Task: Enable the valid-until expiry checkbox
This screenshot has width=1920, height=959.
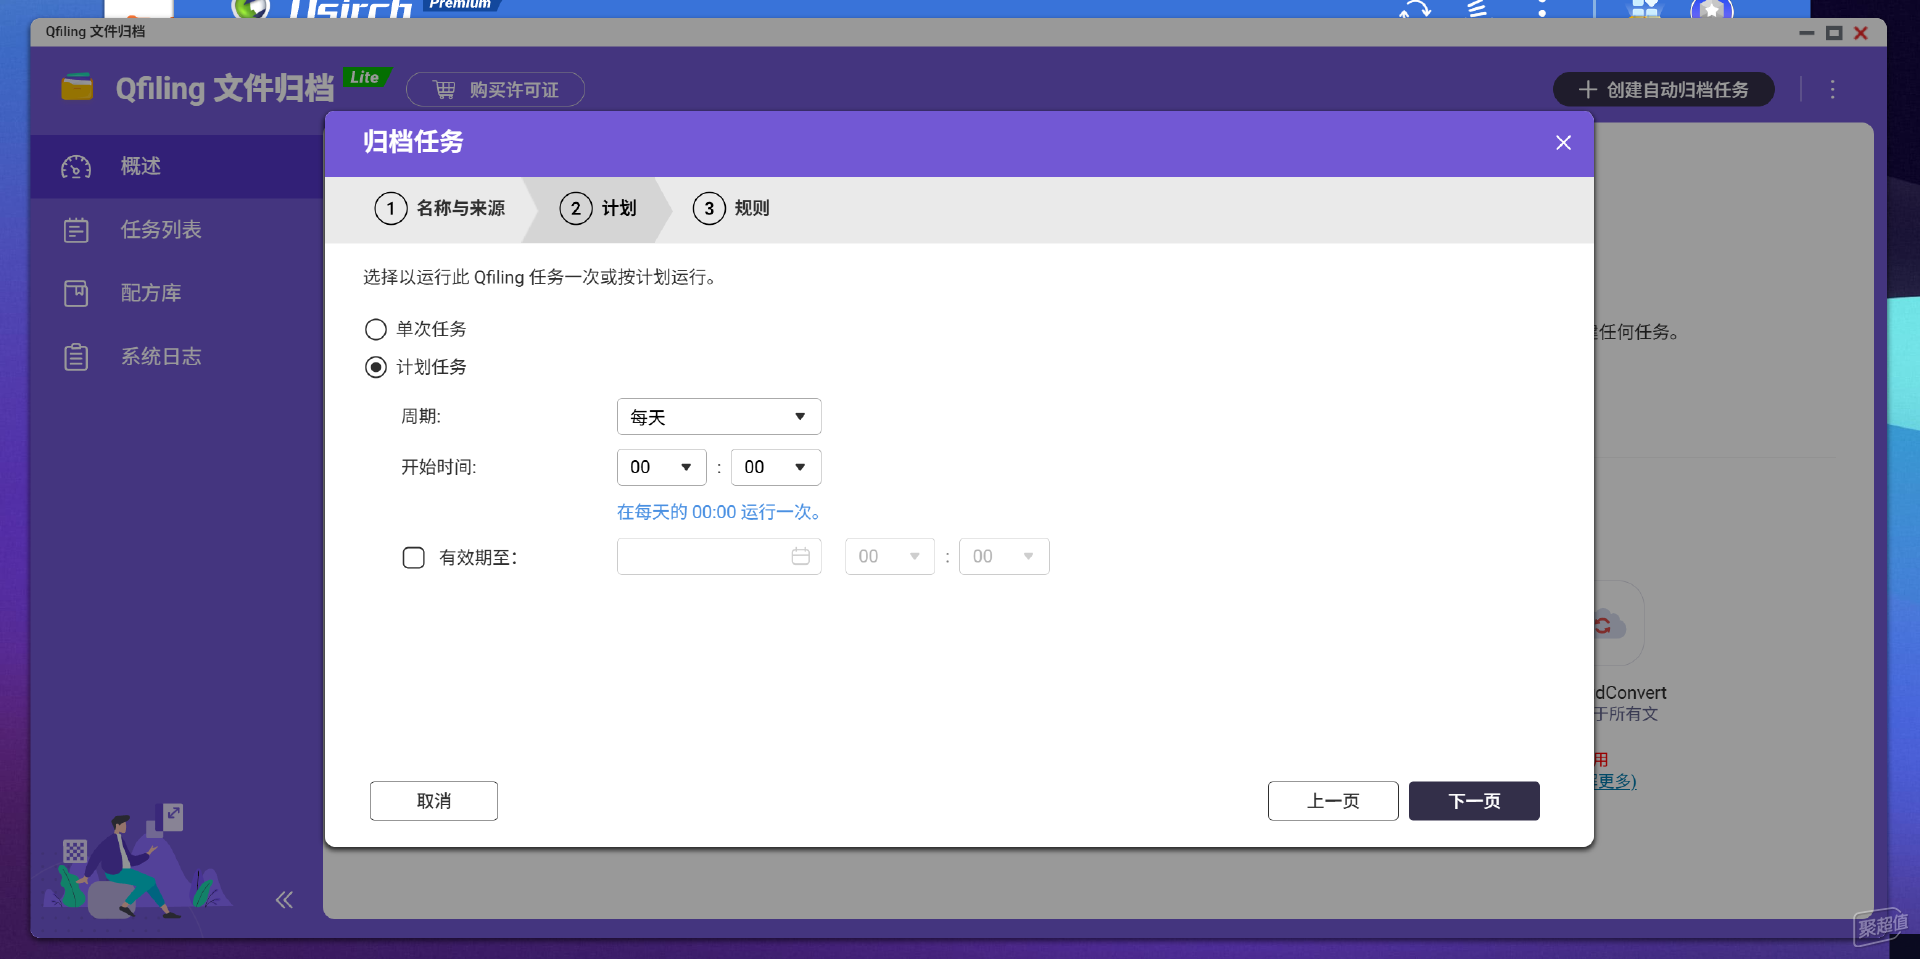Action: [413, 557]
